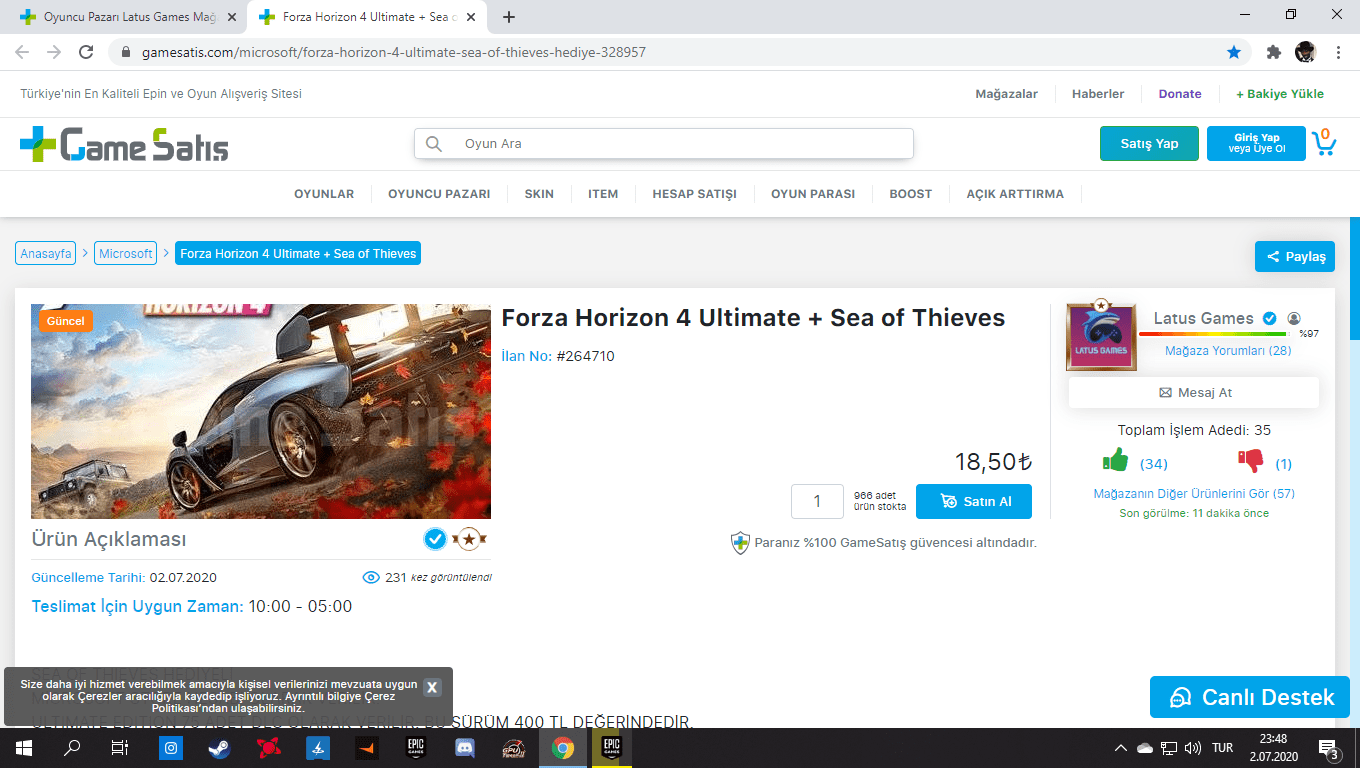Open the OYUNLAR menu
Image resolution: width=1360 pixels, height=768 pixels.
point(324,194)
